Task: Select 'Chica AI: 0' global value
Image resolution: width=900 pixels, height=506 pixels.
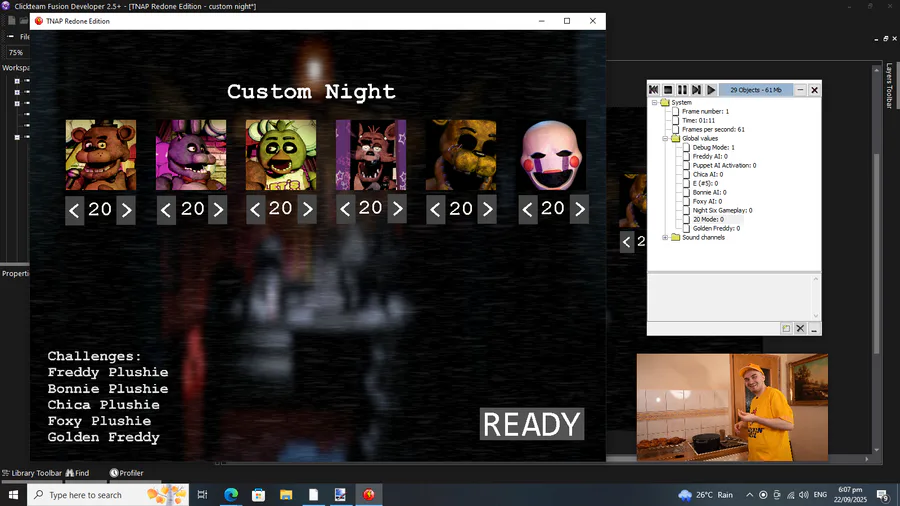Action: [708, 174]
